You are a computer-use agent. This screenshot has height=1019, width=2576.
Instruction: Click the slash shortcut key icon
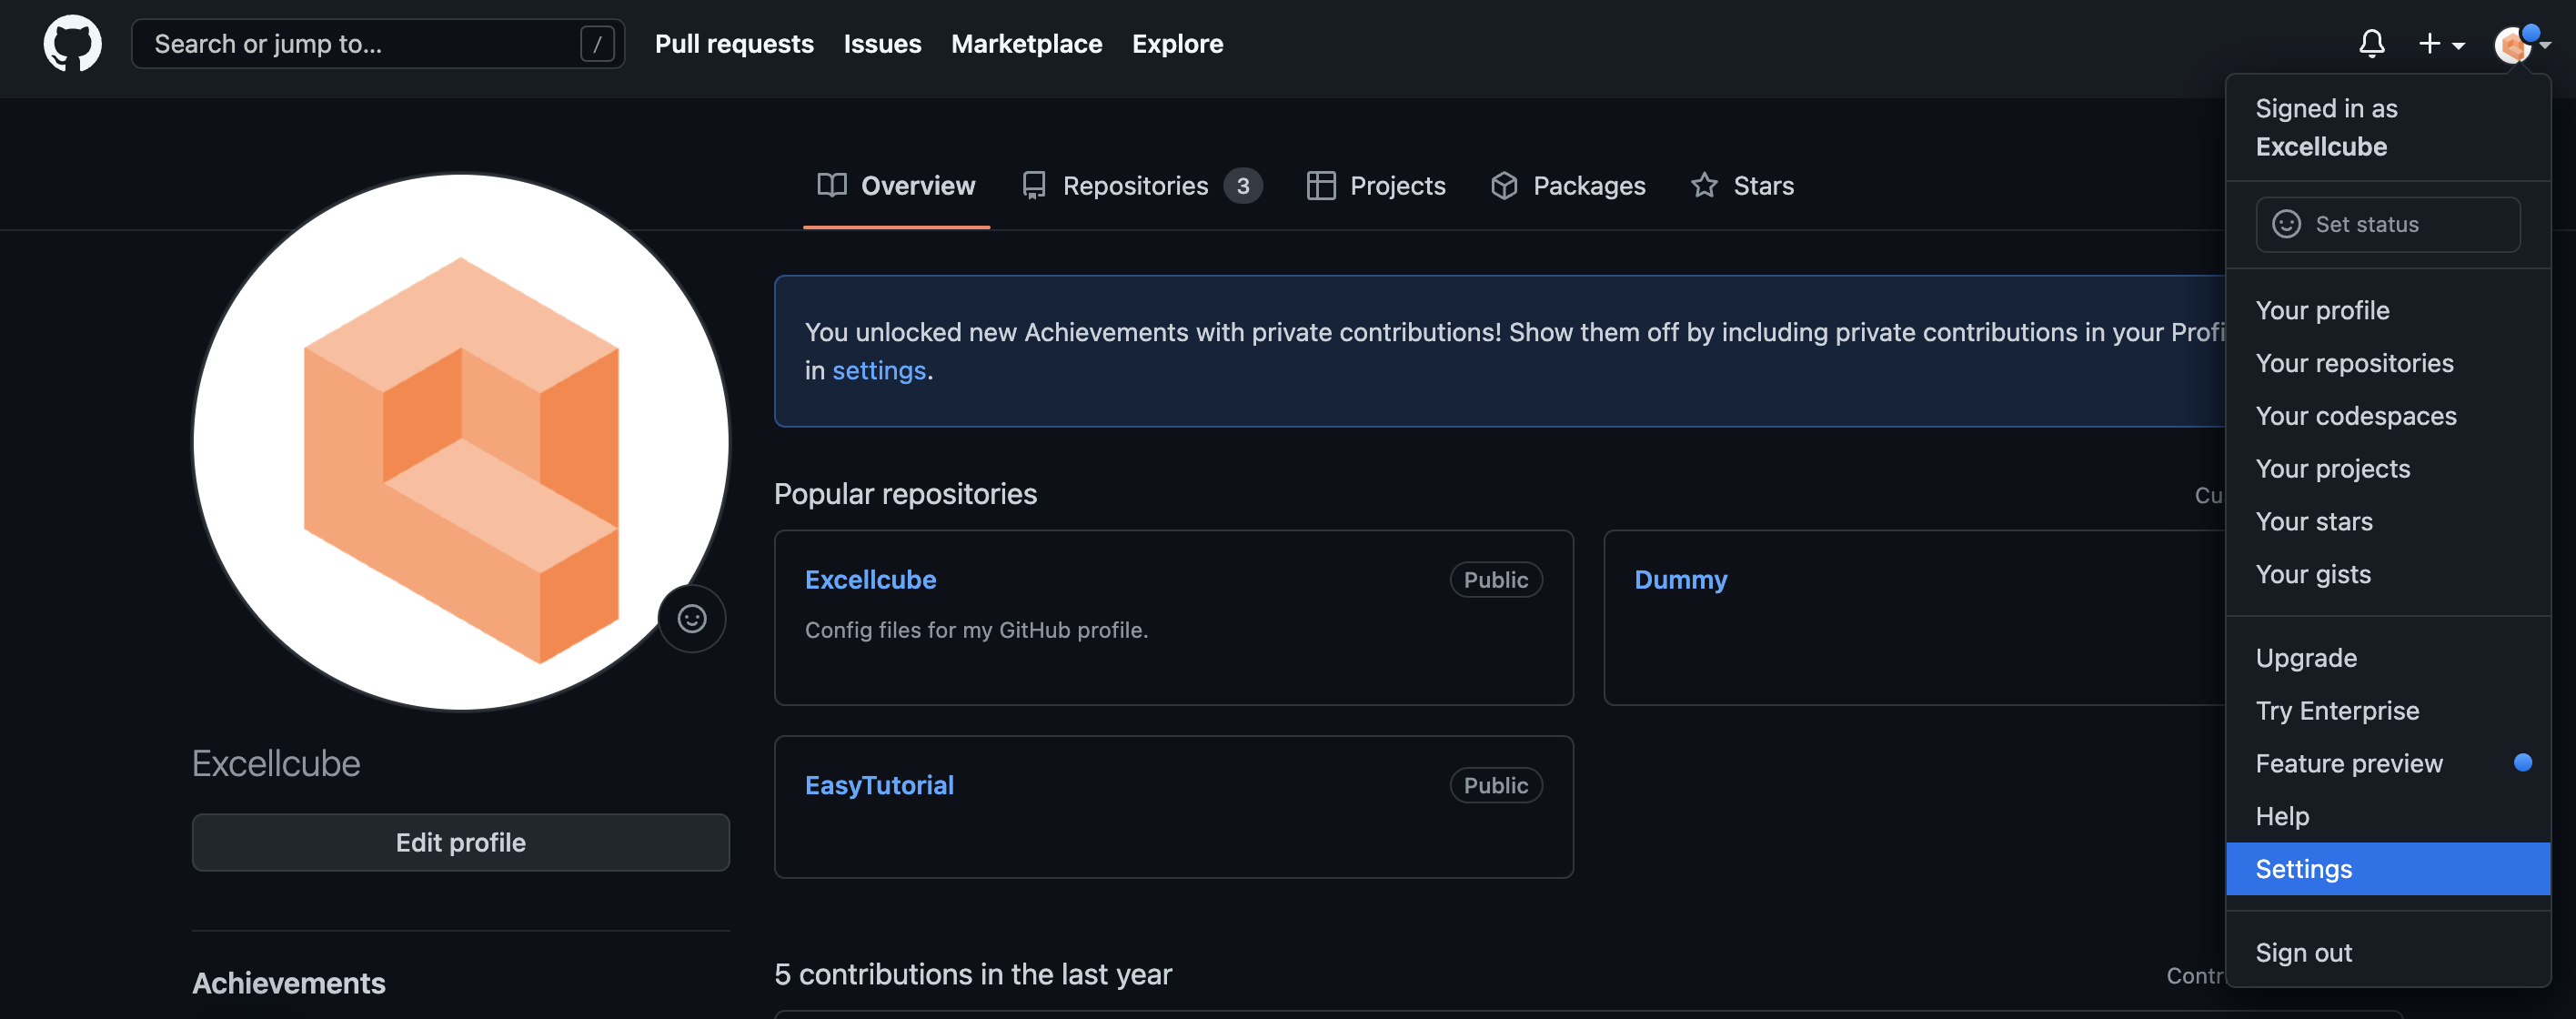(597, 44)
